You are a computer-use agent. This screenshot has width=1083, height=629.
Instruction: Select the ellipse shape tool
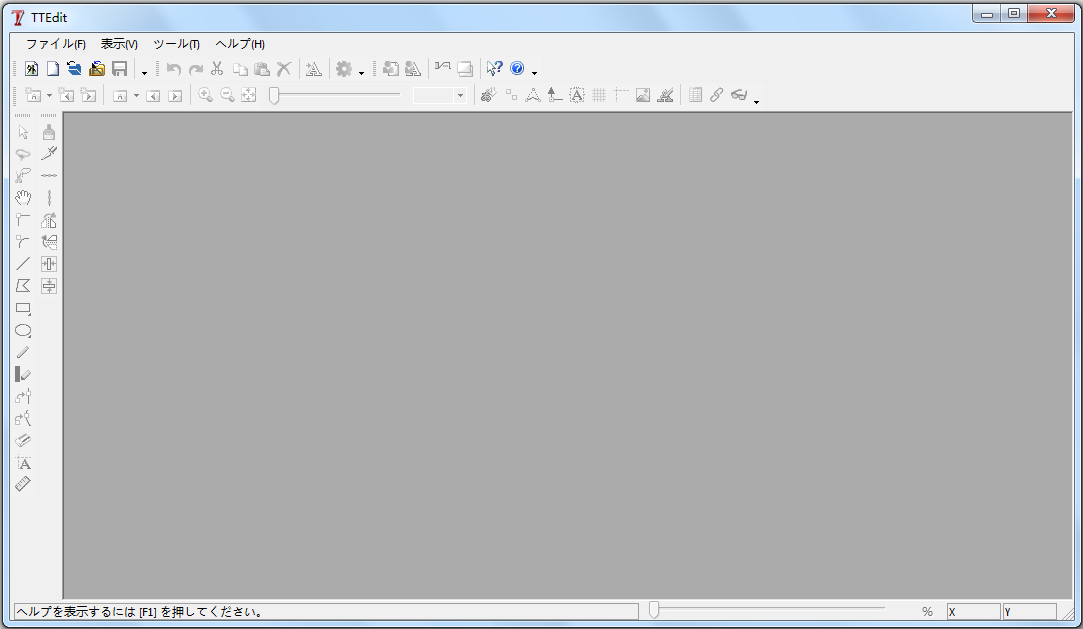pos(24,331)
